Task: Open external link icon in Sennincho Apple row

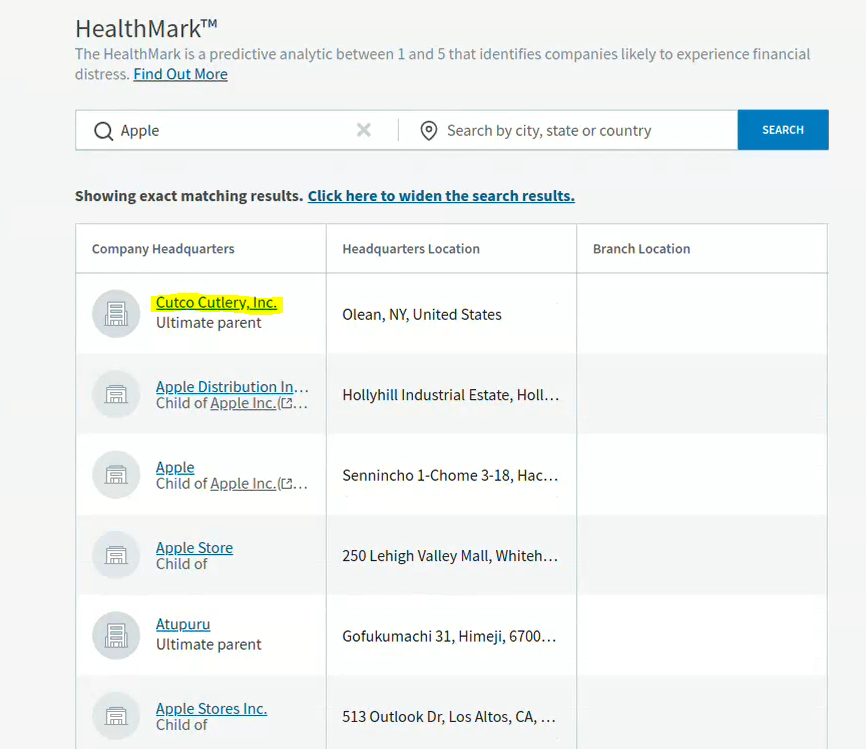Action: (x=287, y=484)
